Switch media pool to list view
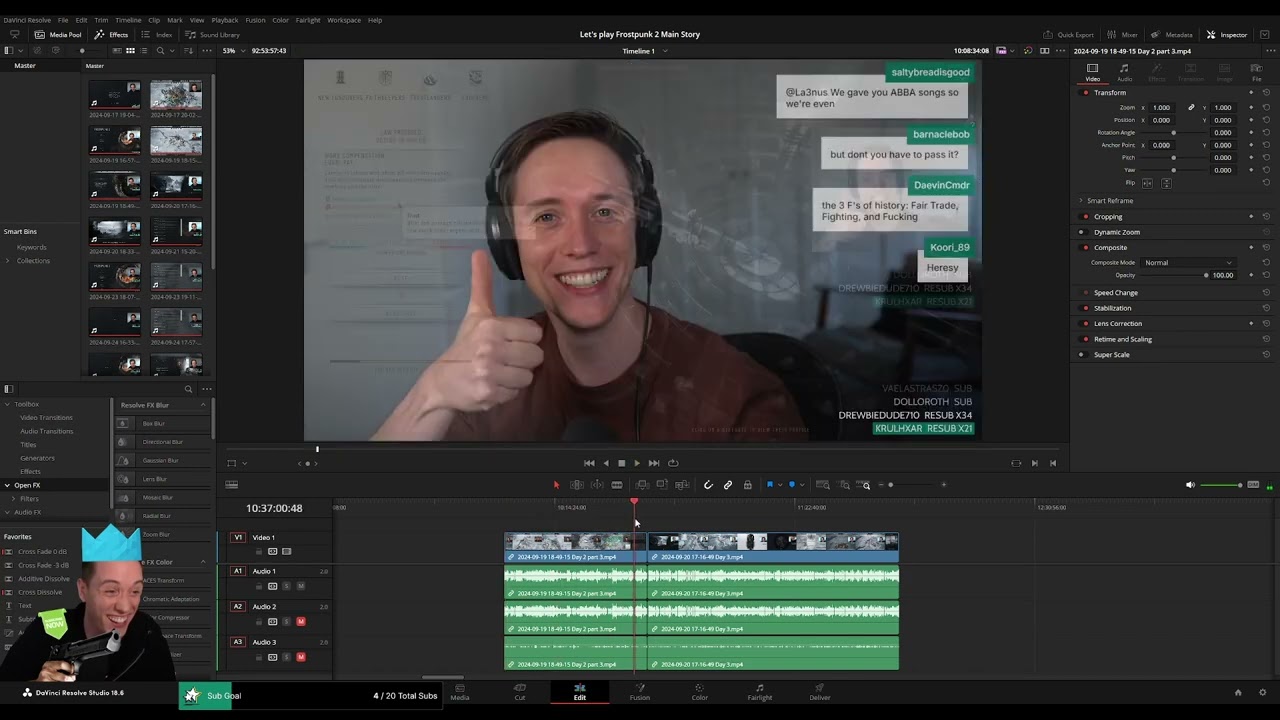This screenshot has width=1280, height=720. pos(145,50)
